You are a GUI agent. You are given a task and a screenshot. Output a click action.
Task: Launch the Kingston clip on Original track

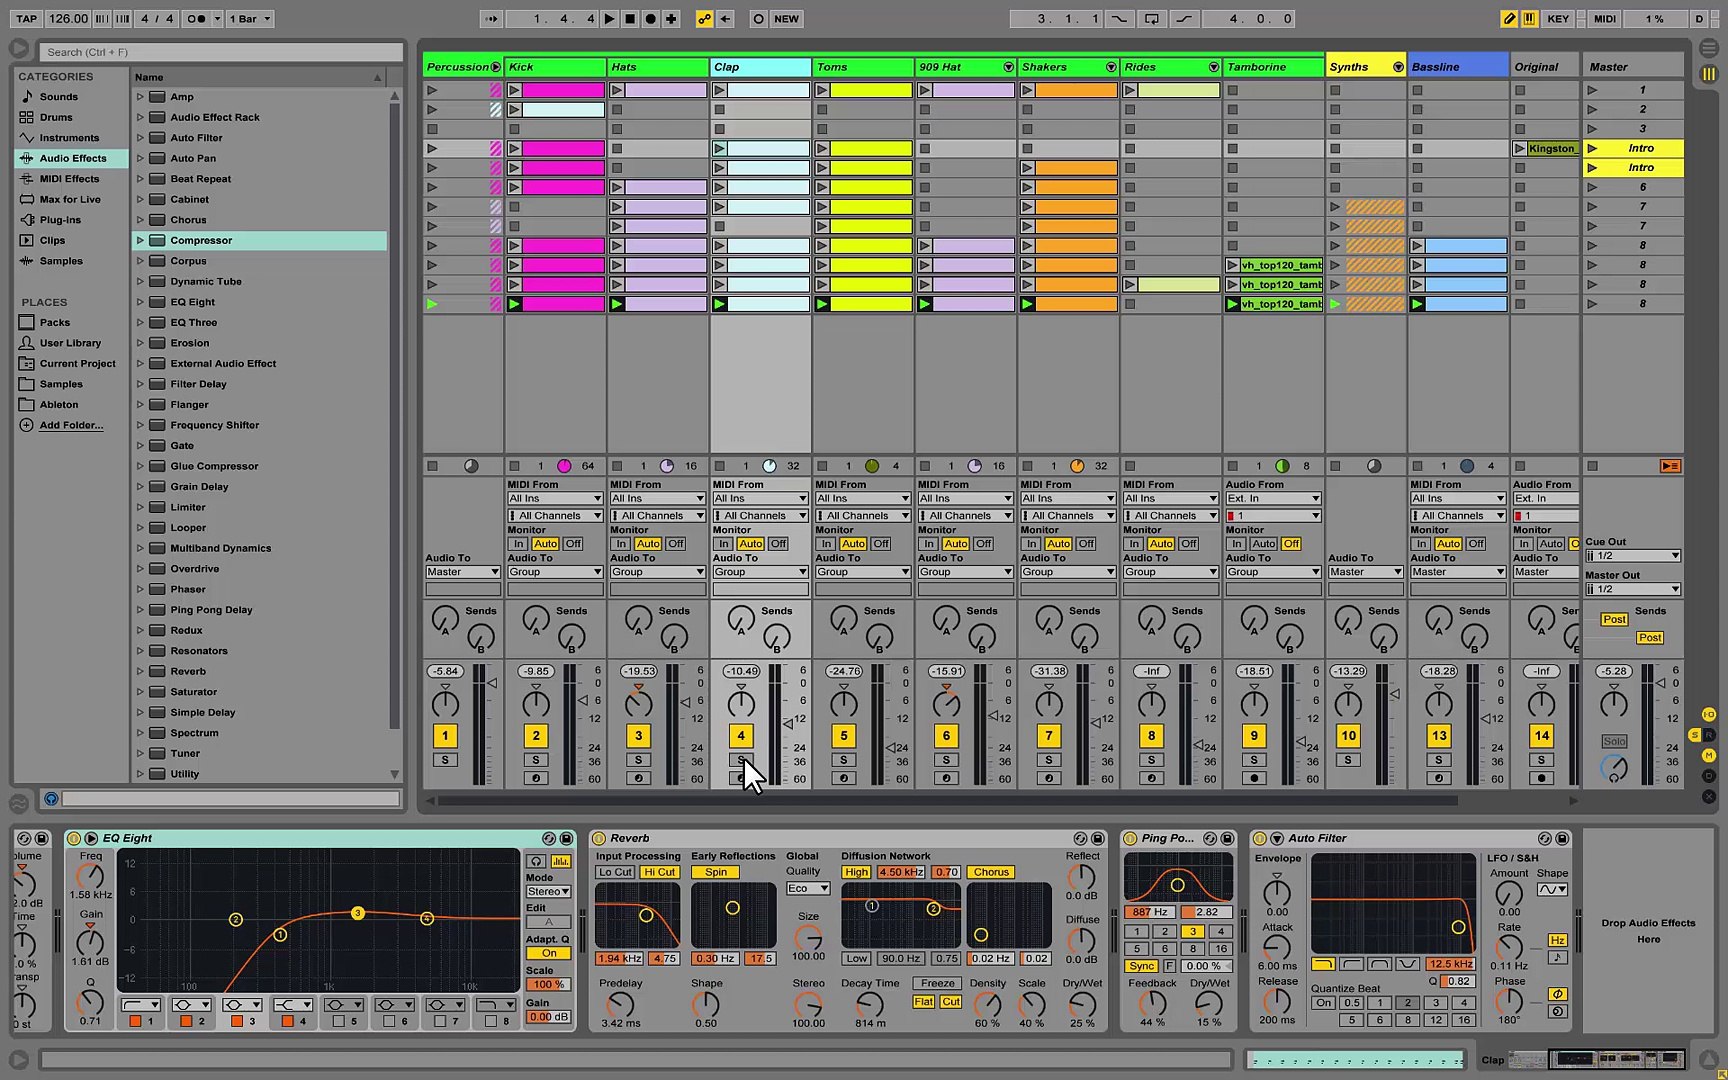click(x=1520, y=148)
